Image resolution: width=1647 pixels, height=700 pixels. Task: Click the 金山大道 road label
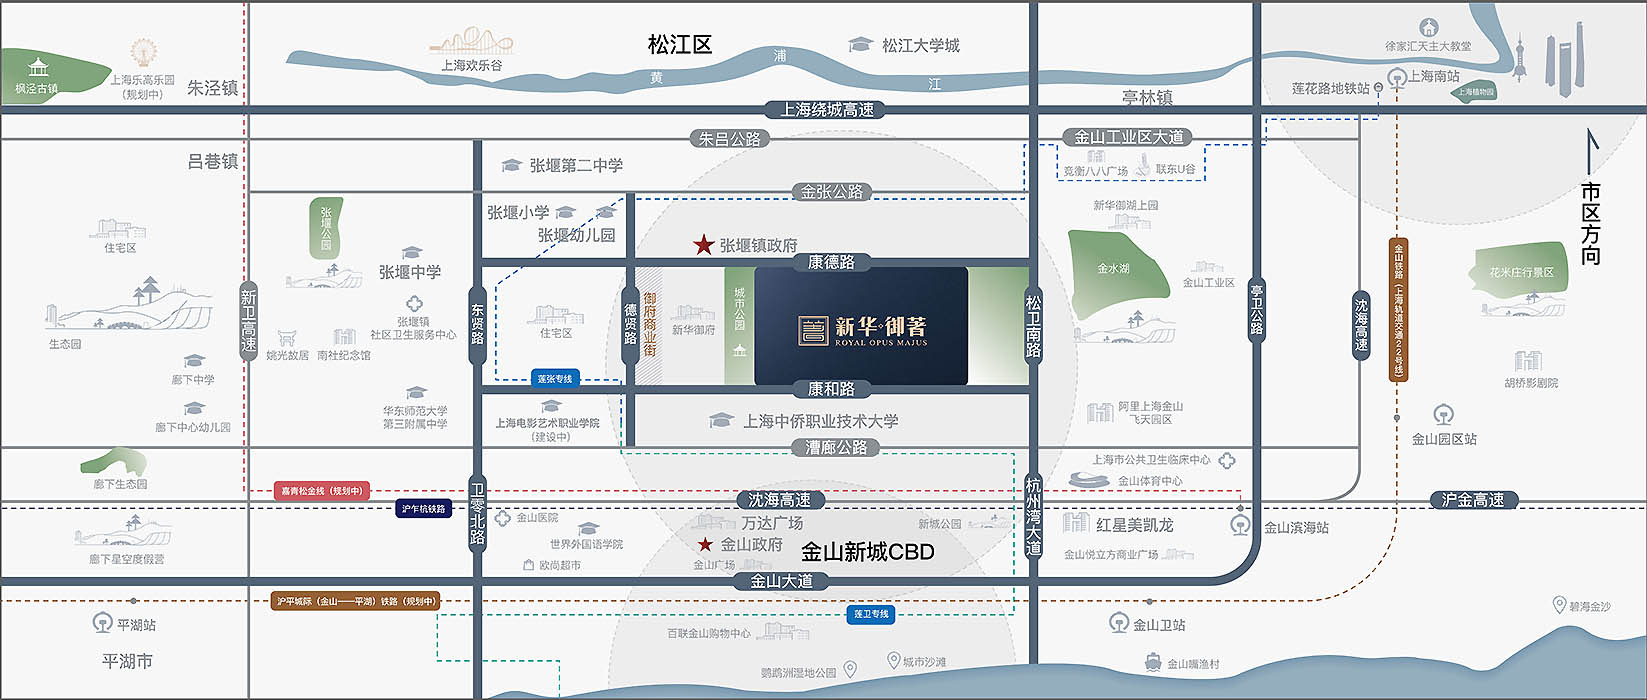tap(781, 581)
